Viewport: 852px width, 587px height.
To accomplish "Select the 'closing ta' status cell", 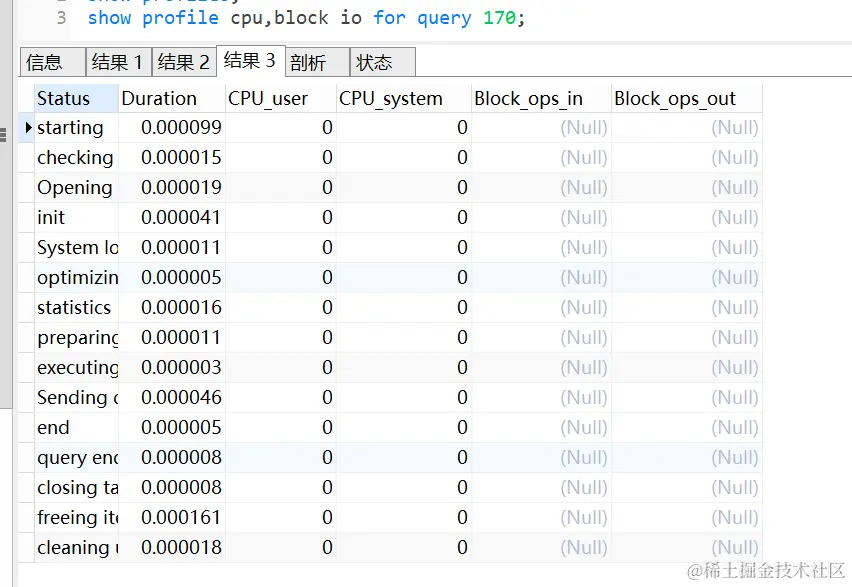I will click(76, 488).
